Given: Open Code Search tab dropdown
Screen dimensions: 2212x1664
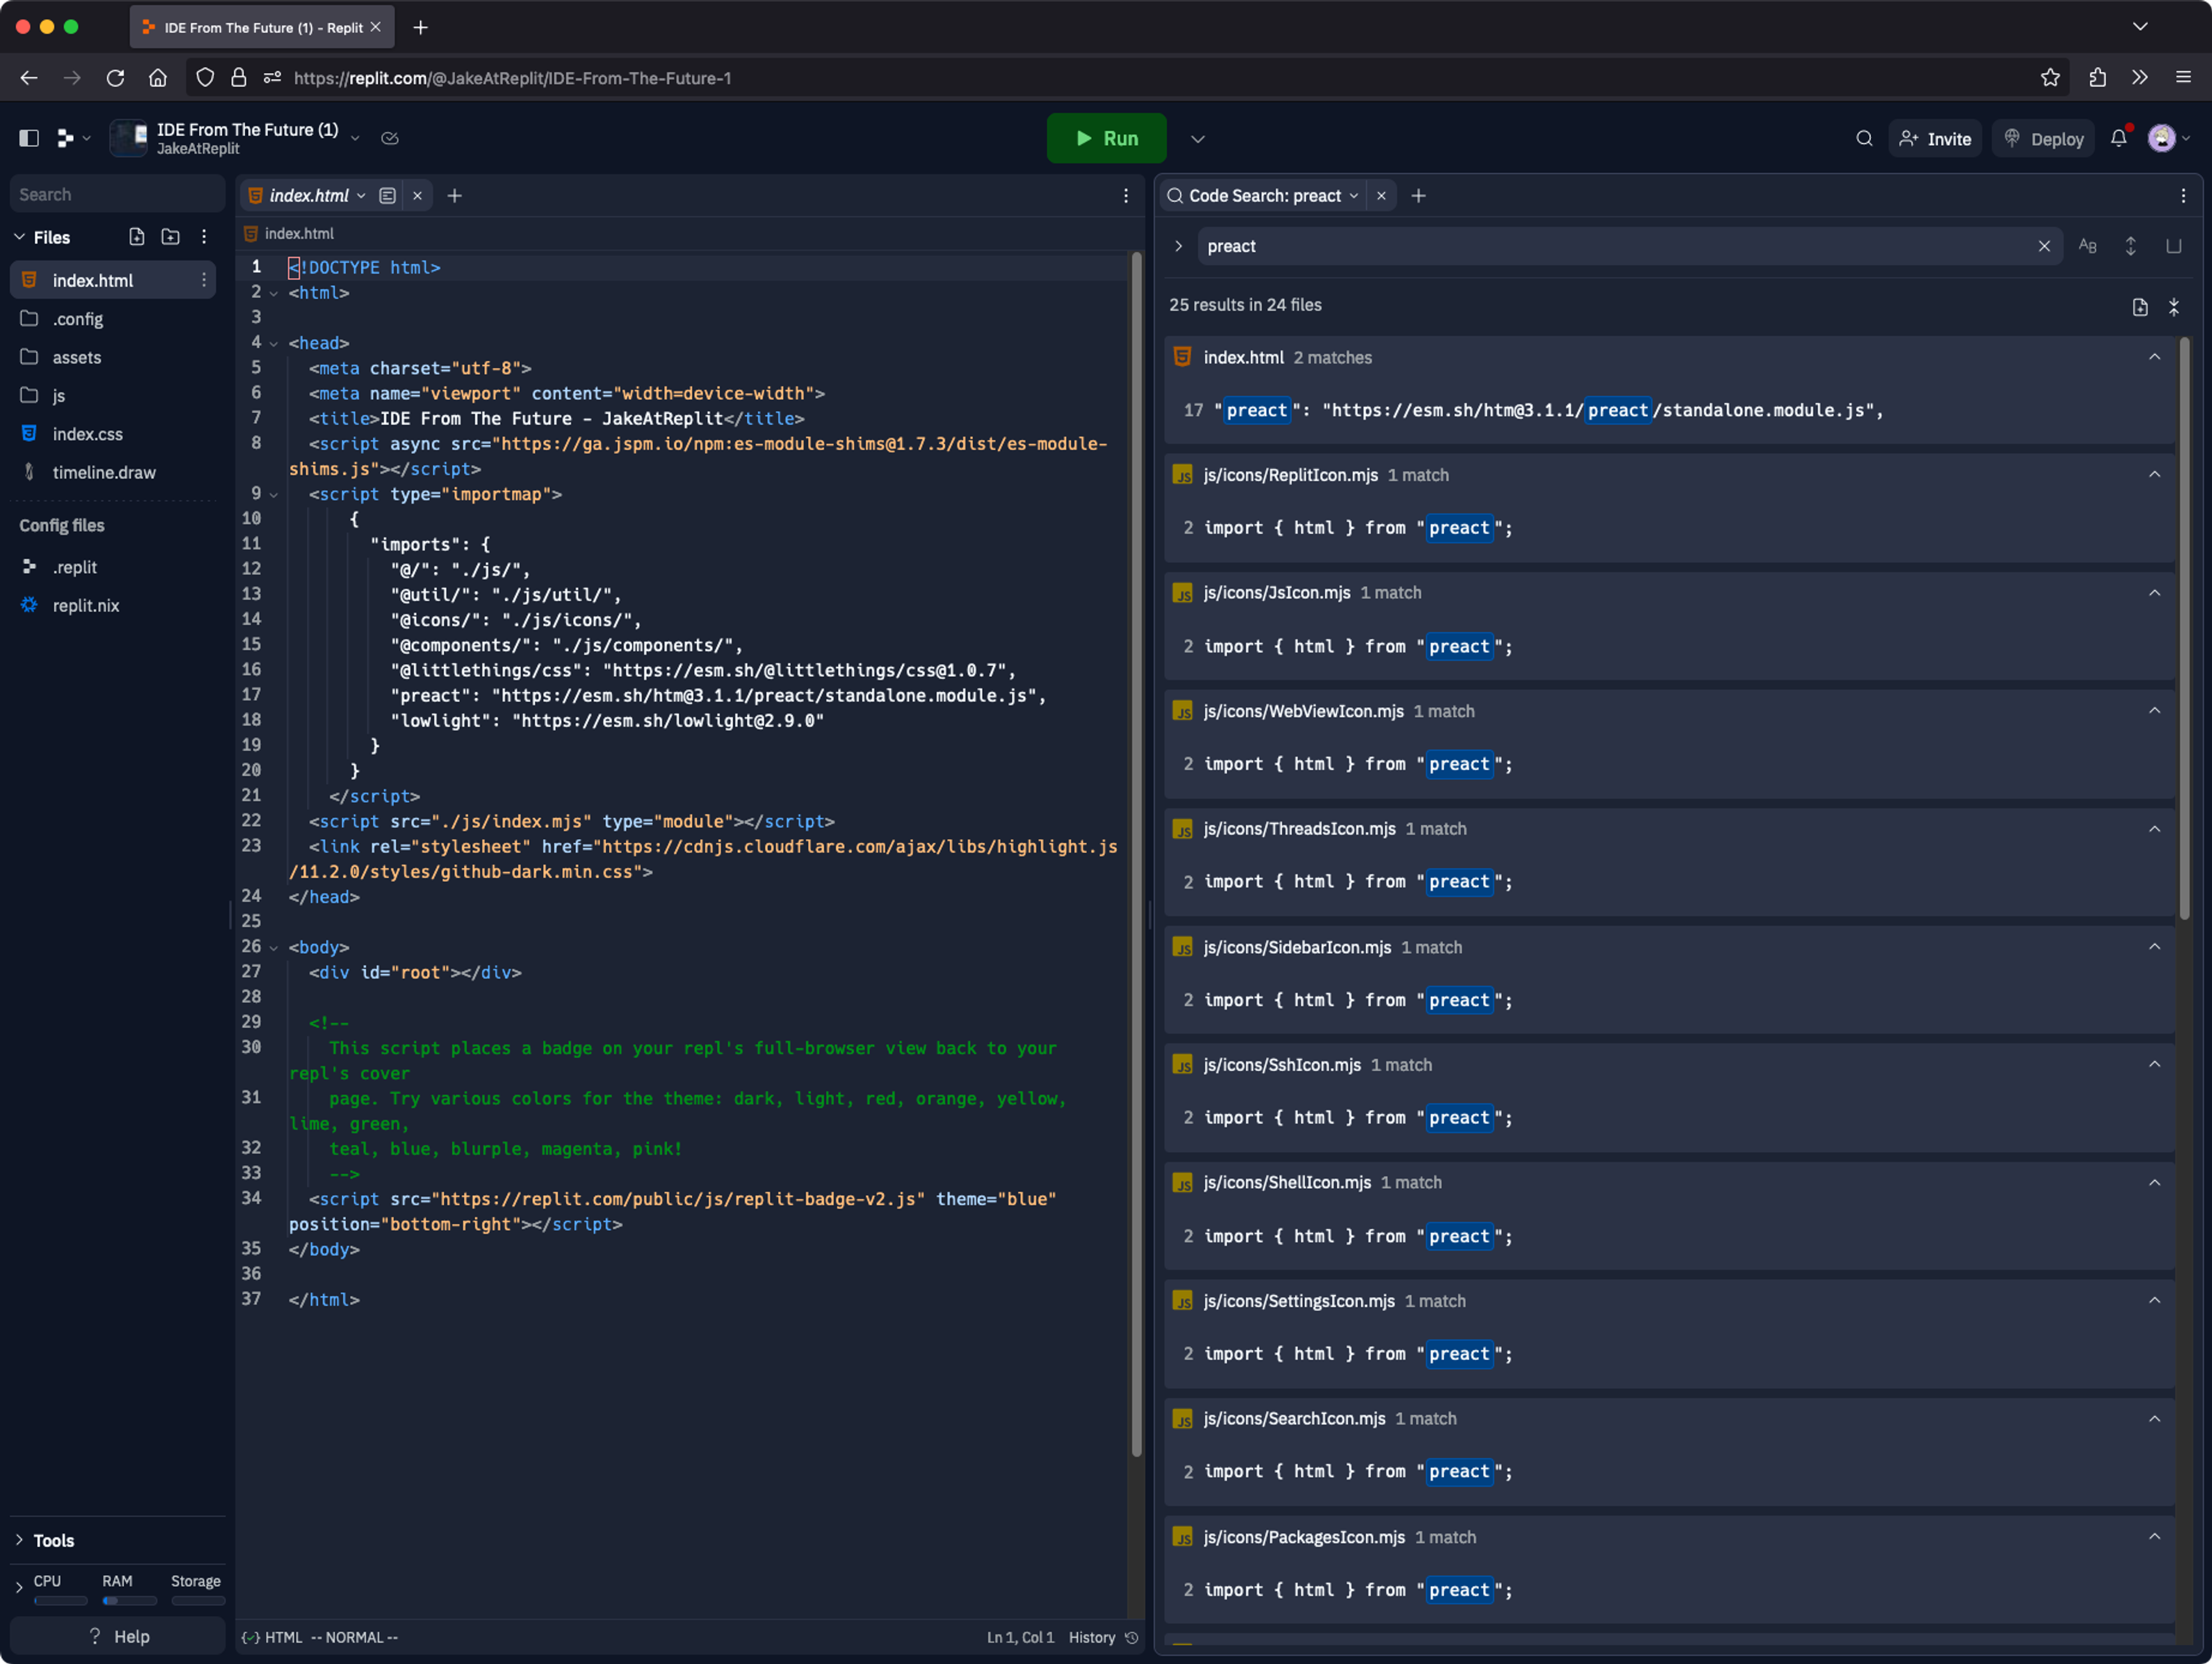Looking at the screenshot, I should (1354, 196).
